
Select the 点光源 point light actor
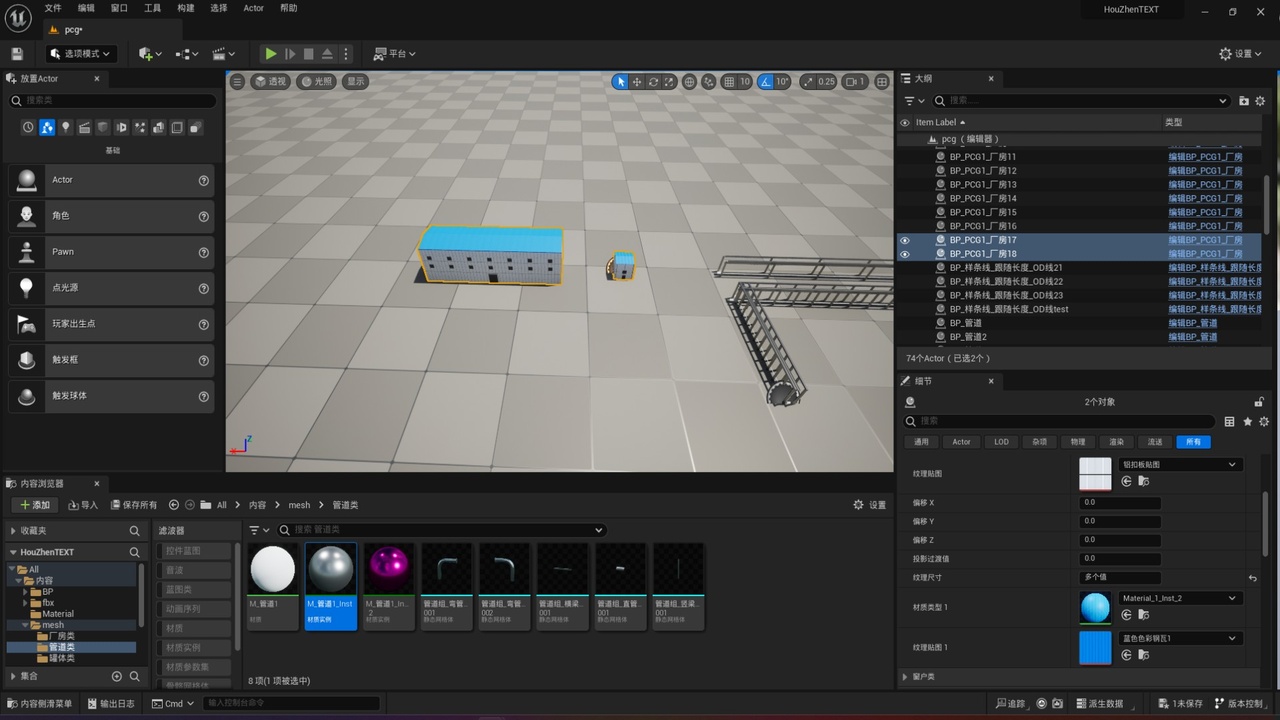(x=111, y=288)
